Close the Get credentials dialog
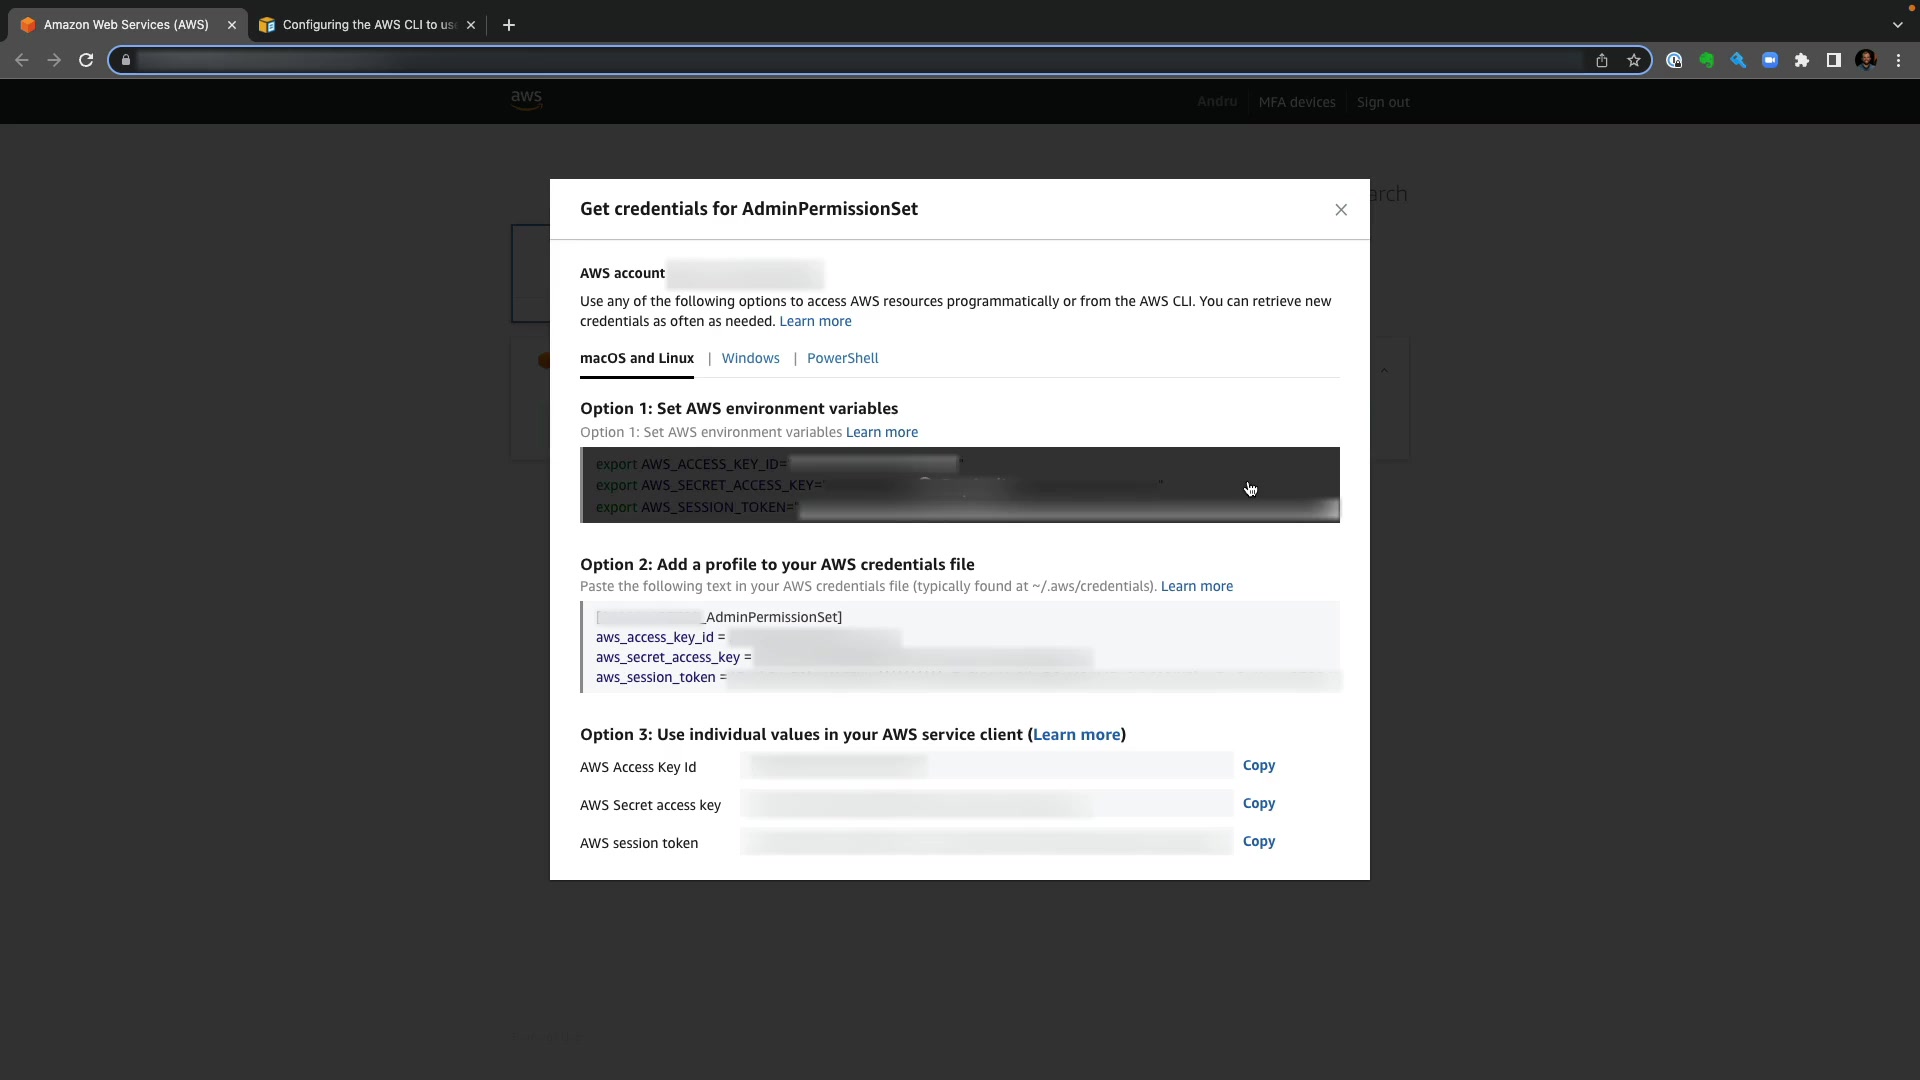This screenshot has height=1080, width=1920. click(x=1341, y=210)
